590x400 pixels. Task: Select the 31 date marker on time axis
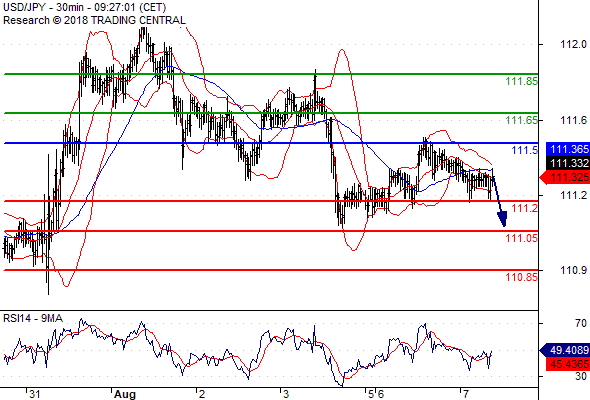click(34, 394)
